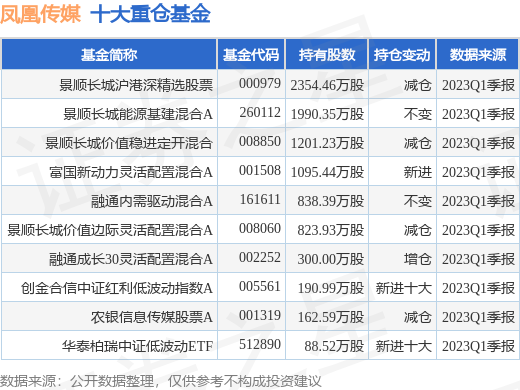Screen dimensions: 520x390
Task: Click the 数据来源 column header
Action: [x=478, y=55]
